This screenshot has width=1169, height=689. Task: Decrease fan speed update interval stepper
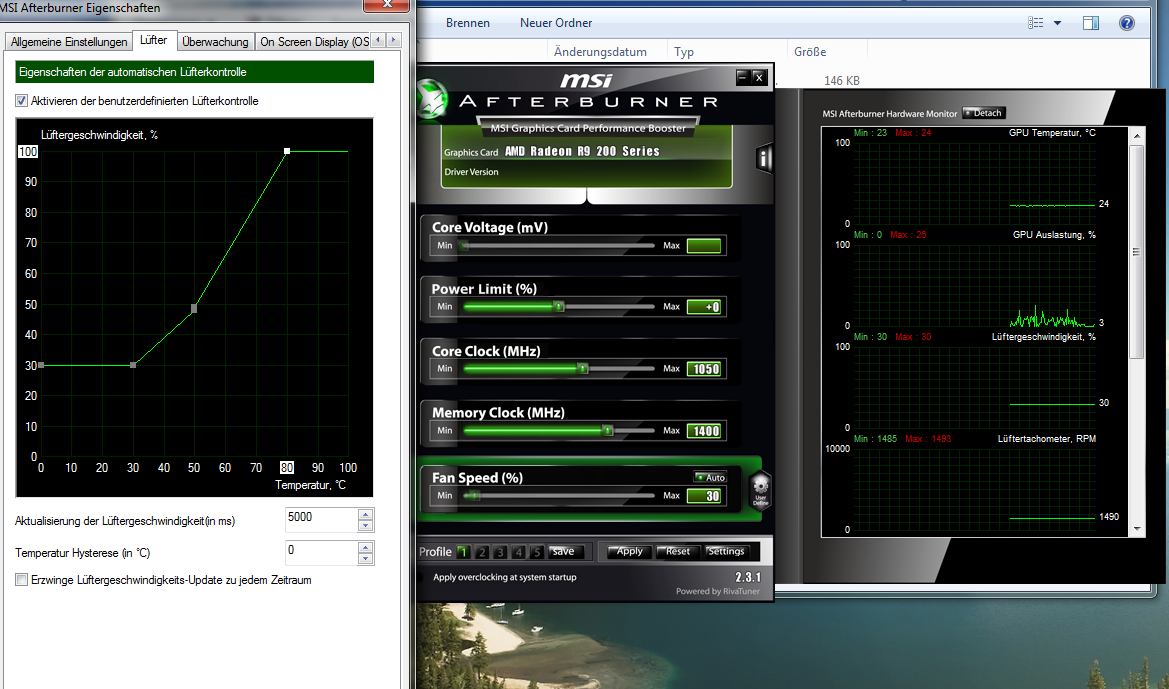point(365,526)
